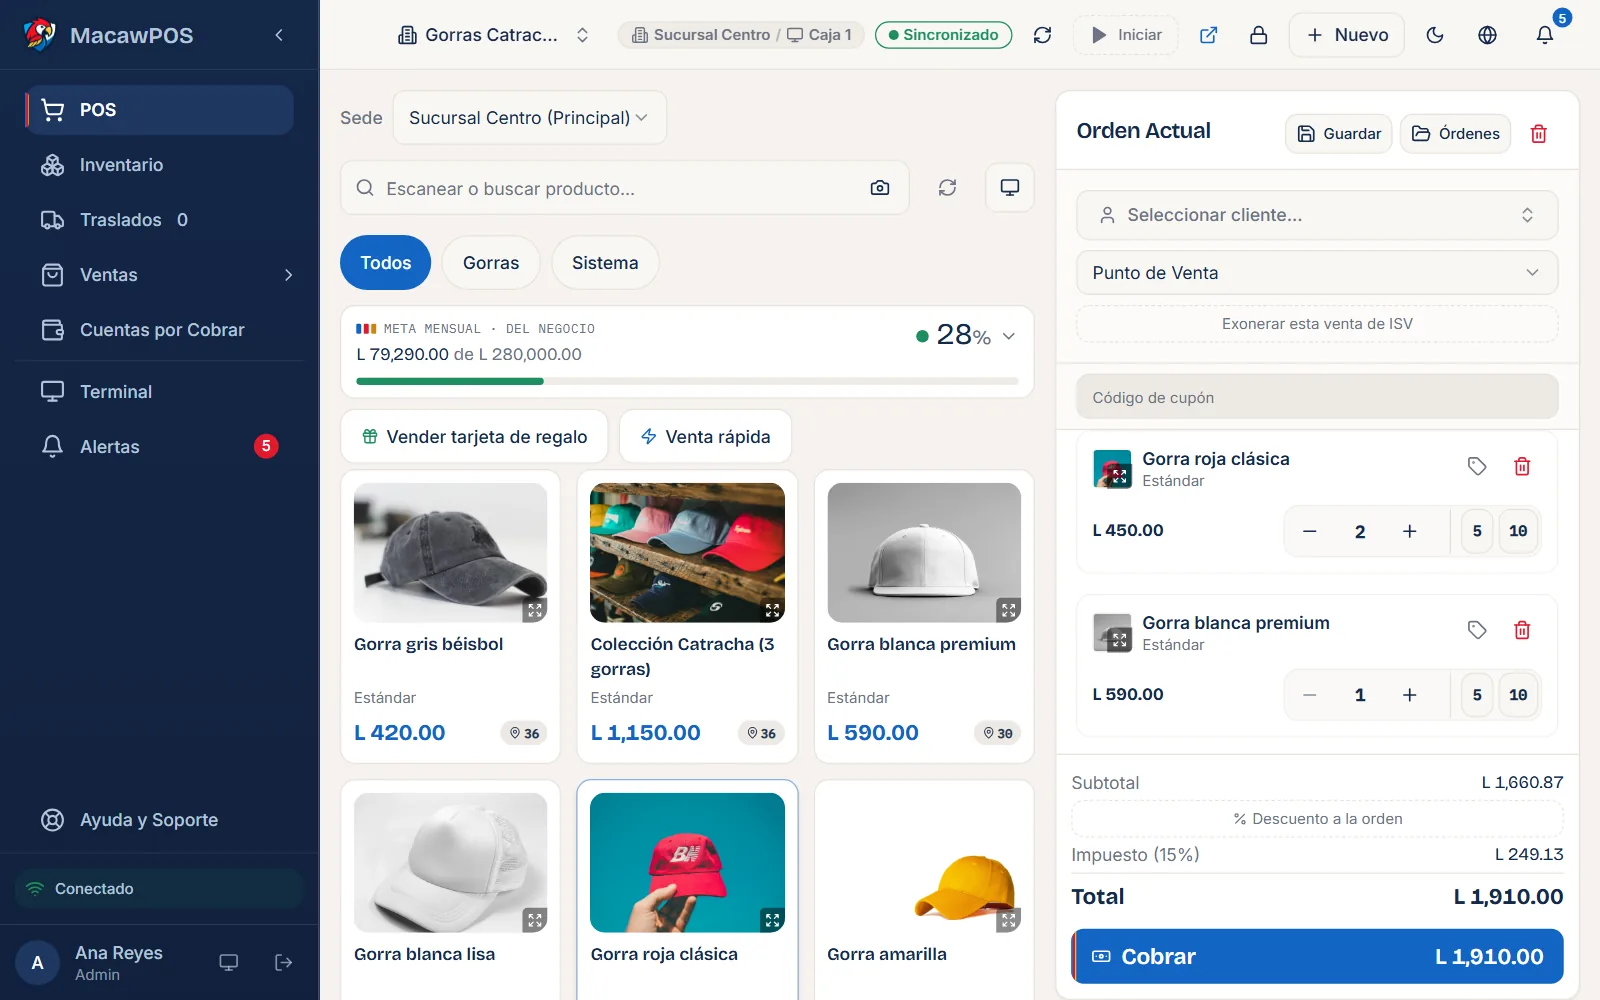Open Punto de Venta dropdown

click(x=1317, y=273)
